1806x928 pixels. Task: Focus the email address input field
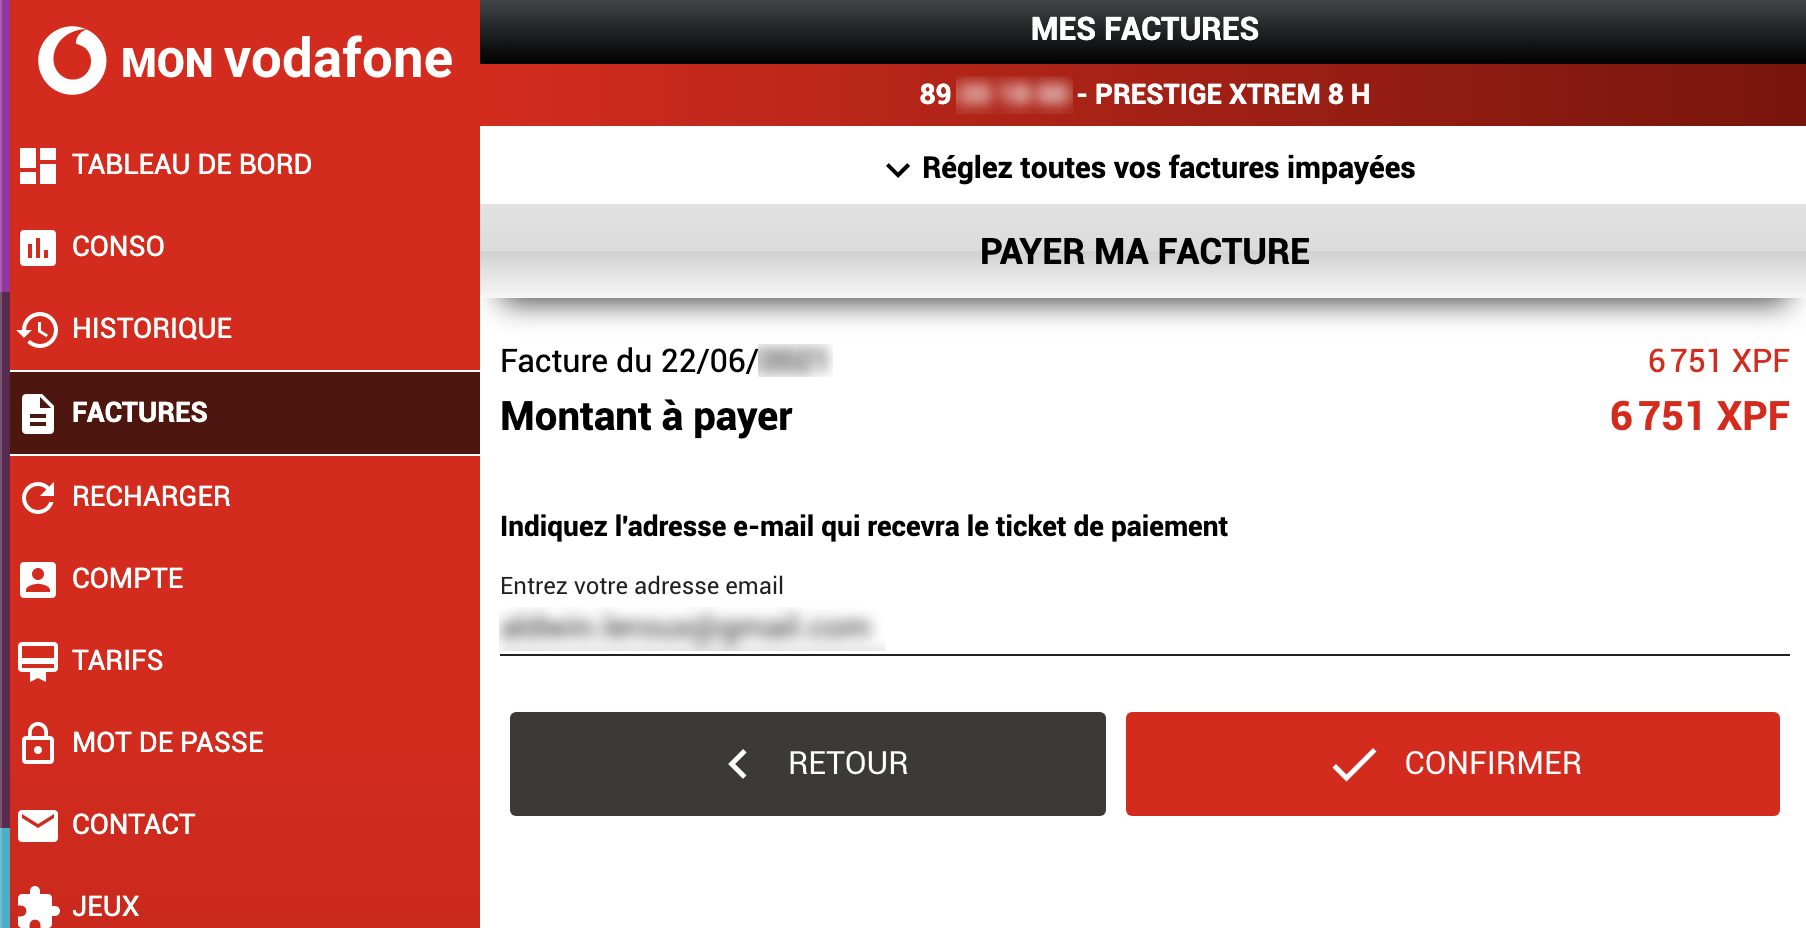(x=1145, y=628)
